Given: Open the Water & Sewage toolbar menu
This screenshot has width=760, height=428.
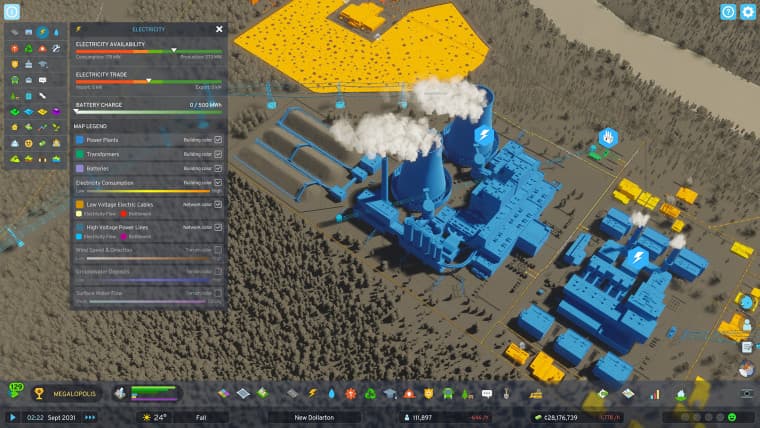Looking at the screenshot, I should click(332, 393).
